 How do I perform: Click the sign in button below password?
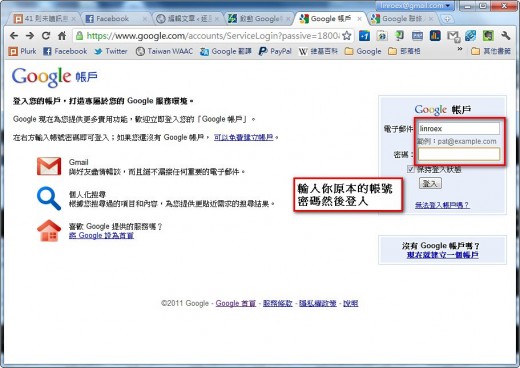430,183
